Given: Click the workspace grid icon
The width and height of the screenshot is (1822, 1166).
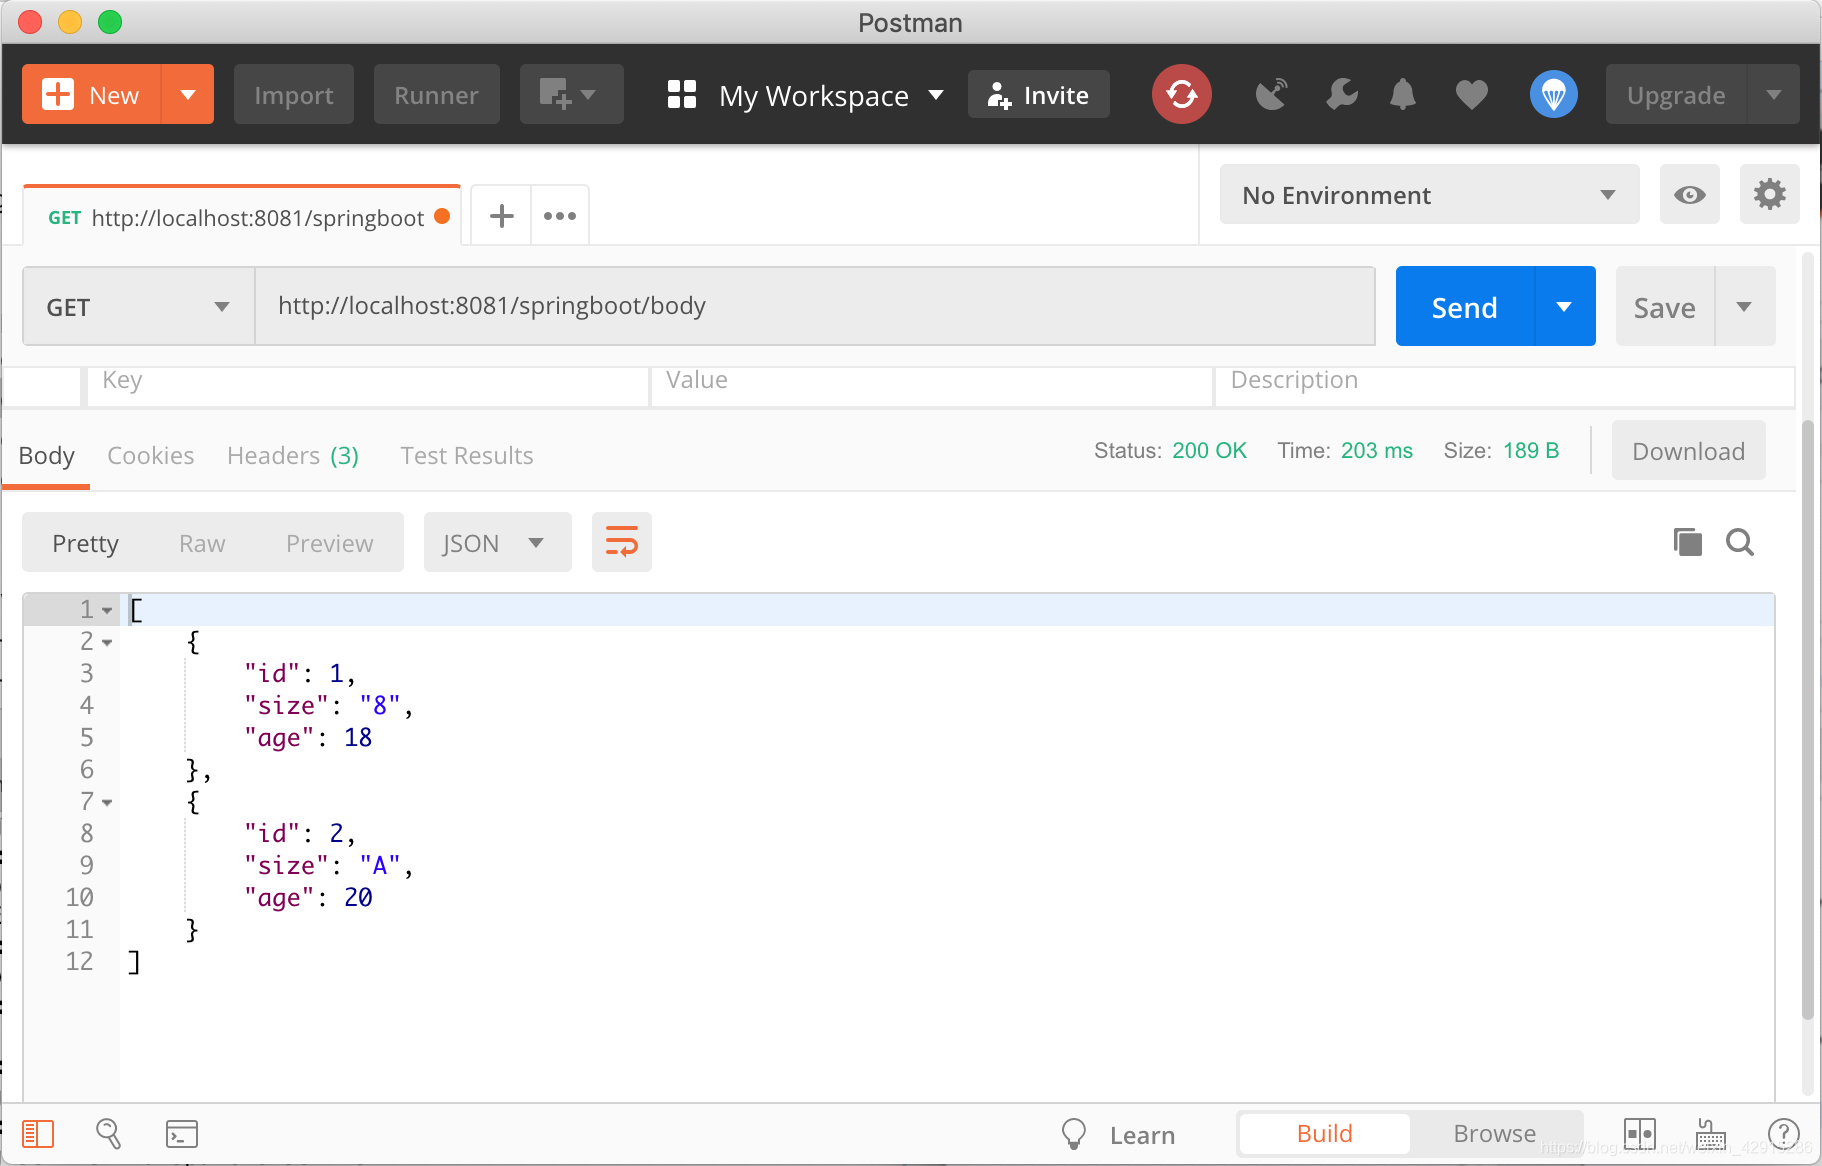Looking at the screenshot, I should pos(681,95).
